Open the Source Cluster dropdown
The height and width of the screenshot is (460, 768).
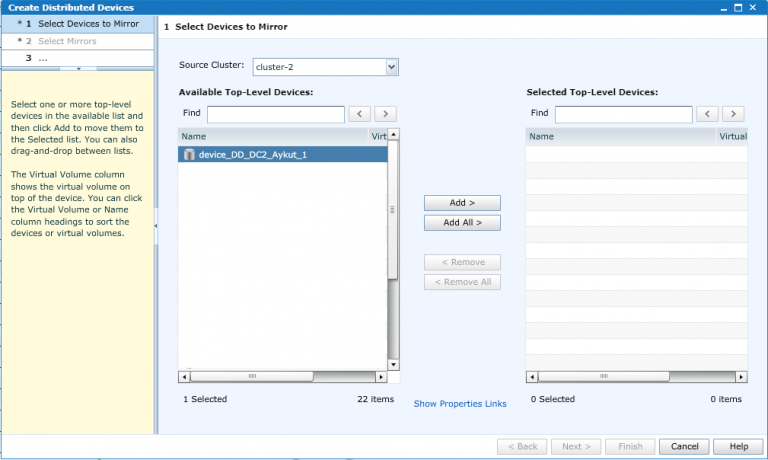click(x=391, y=67)
